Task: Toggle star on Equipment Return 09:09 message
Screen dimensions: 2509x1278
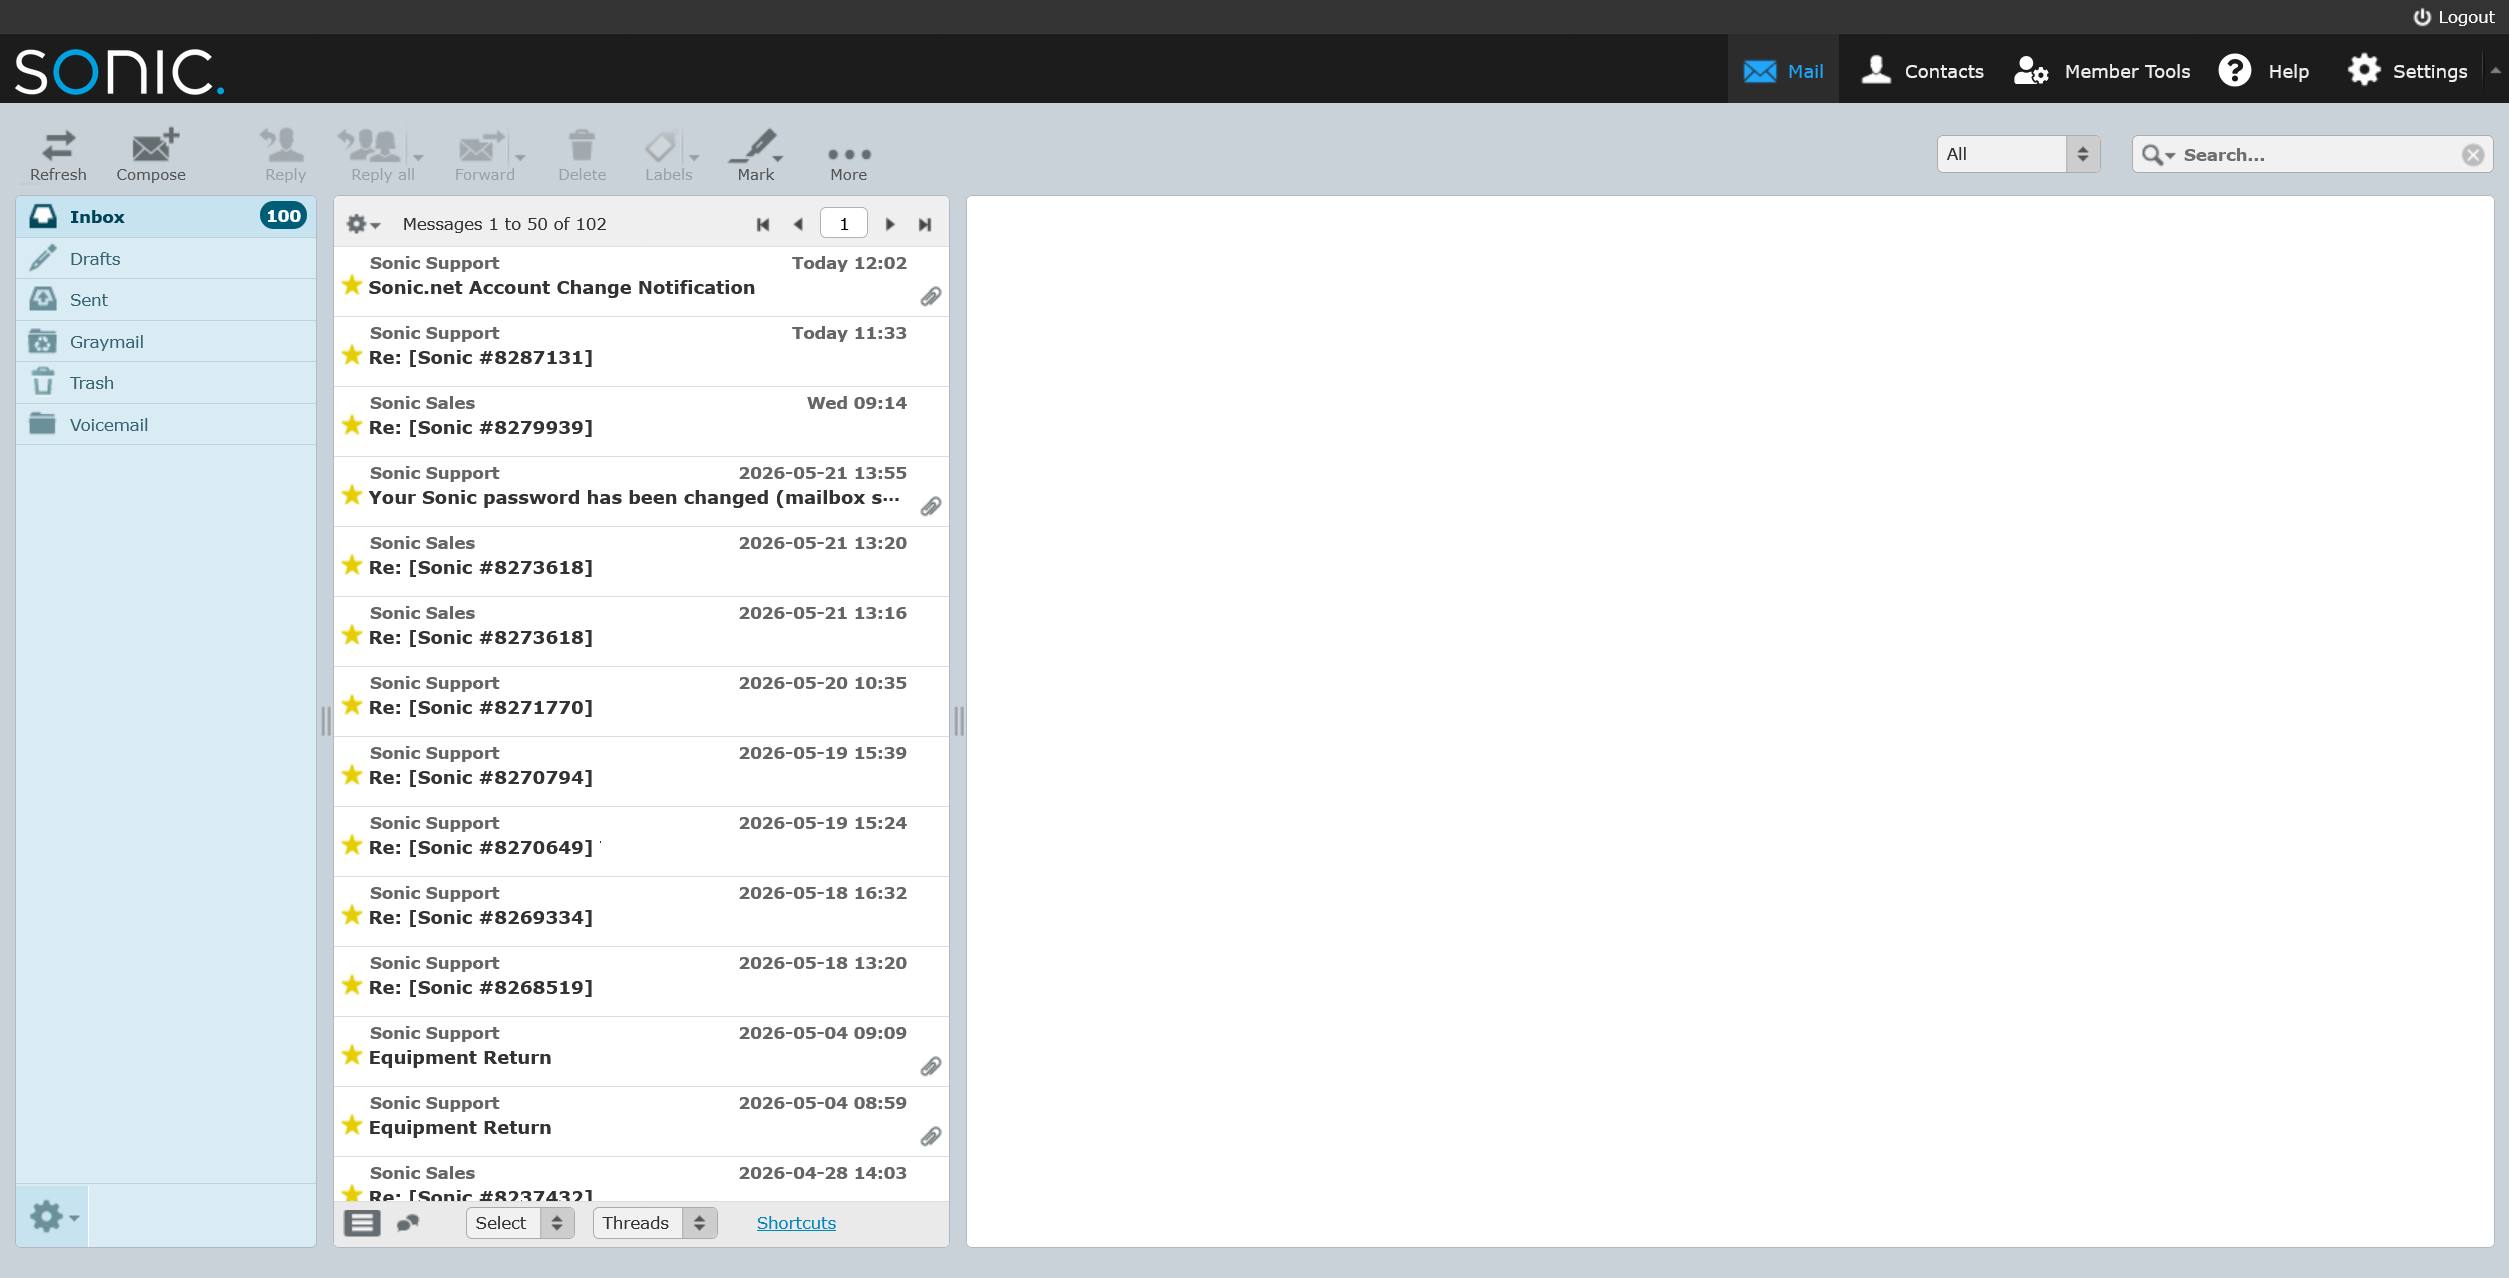Action: click(352, 1056)
